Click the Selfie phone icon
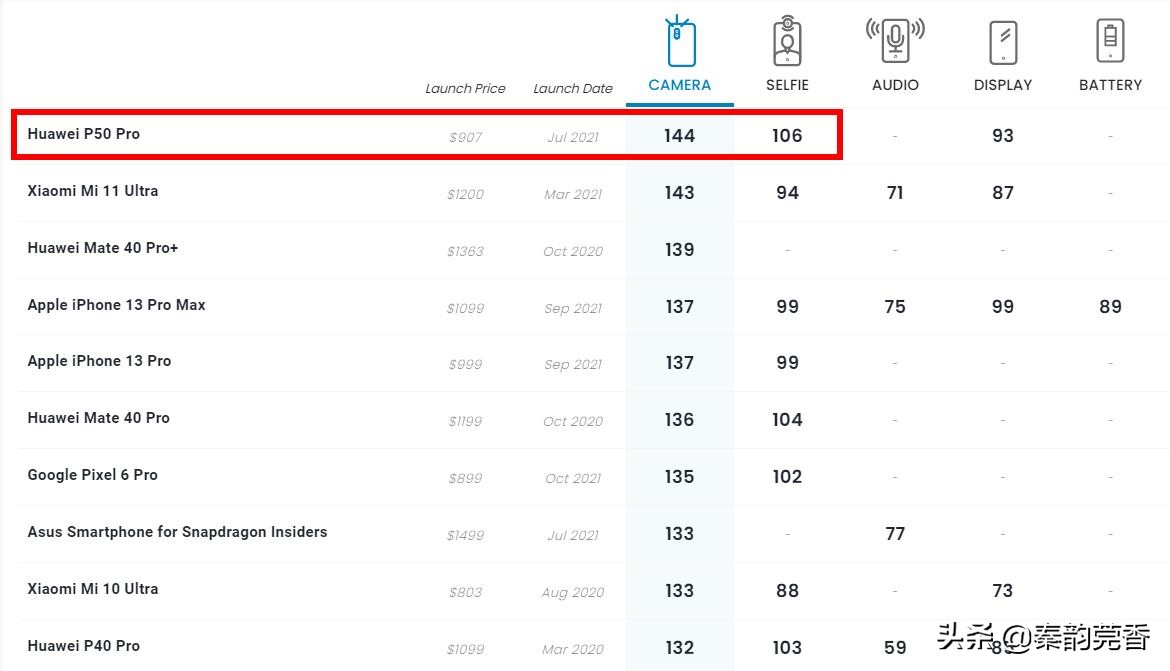 coord(787,41)
